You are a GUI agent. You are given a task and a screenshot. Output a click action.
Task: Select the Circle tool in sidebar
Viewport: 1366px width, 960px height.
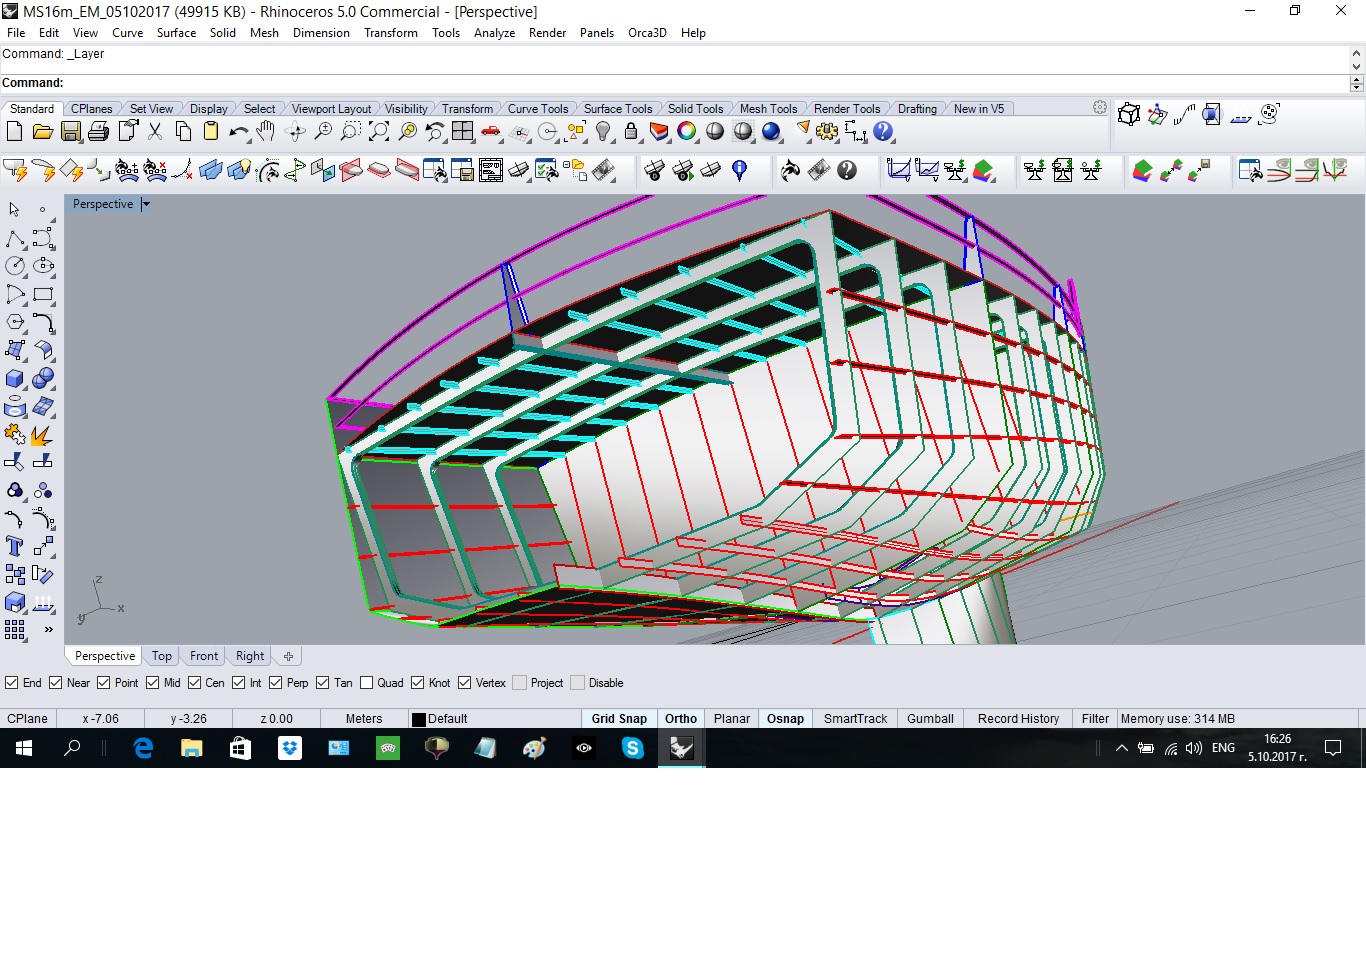(x=15, y=266)
